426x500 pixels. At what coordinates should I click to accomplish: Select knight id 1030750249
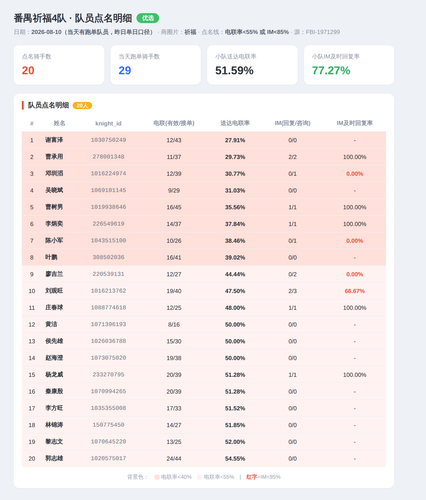click(x=108, y=140)
